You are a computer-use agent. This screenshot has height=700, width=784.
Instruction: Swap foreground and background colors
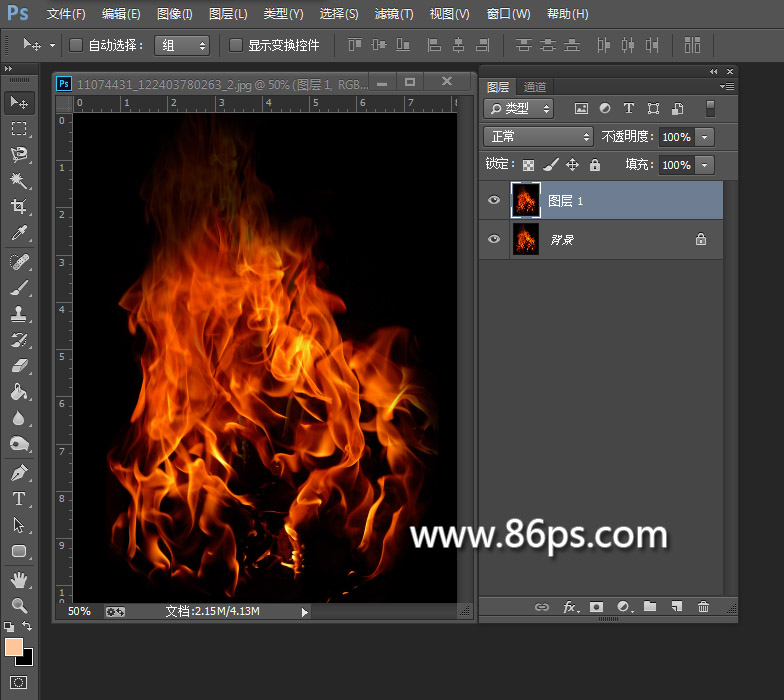[x=28, y=626]
